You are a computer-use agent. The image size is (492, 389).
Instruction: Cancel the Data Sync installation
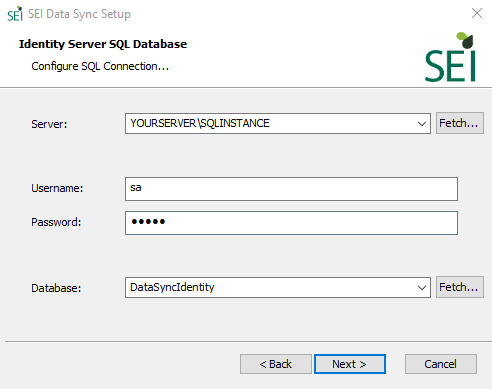[441, 364]
